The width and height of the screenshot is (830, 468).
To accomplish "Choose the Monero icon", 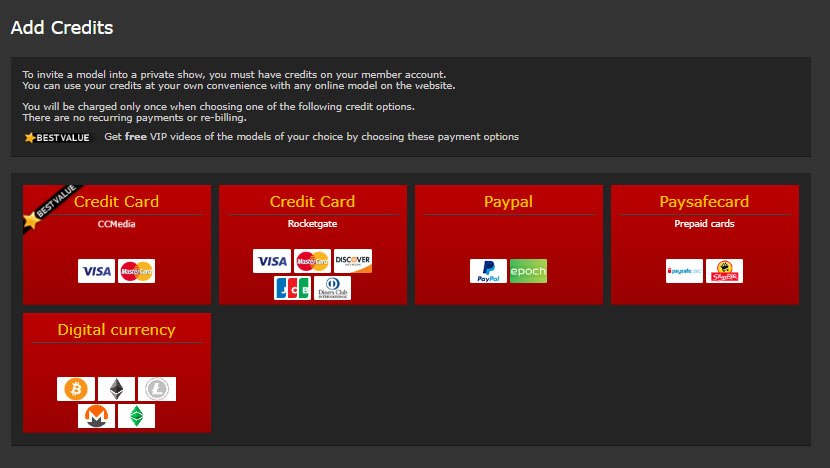I will click(x=96, y=416).
